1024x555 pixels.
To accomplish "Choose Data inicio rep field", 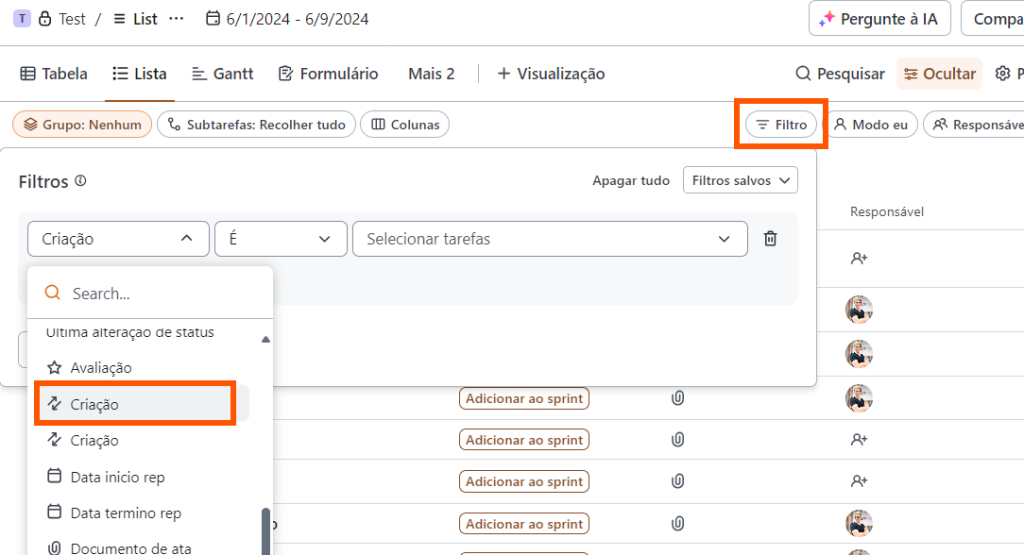I will [117, 477].
